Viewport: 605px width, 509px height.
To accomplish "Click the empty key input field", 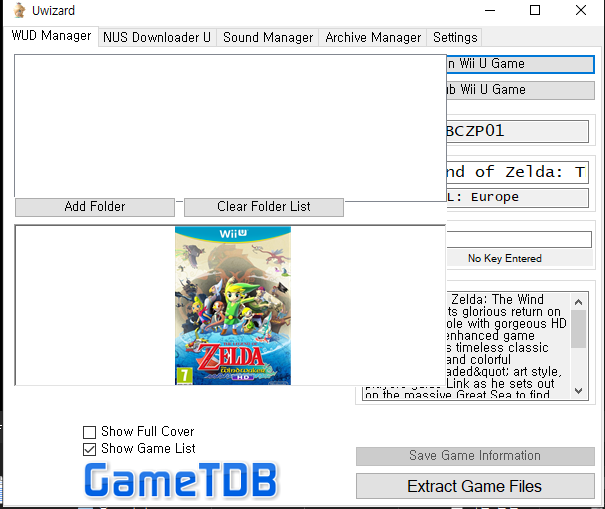I will point(519,239).
